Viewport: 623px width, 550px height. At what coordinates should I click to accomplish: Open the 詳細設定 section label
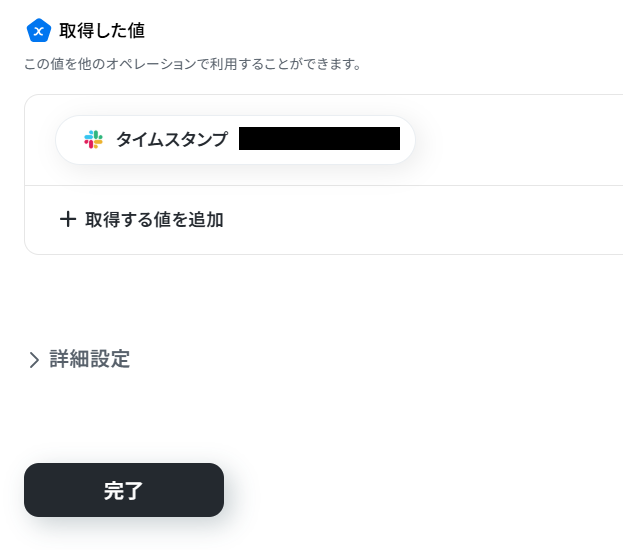pyautogui.click(x=90, y=360)
